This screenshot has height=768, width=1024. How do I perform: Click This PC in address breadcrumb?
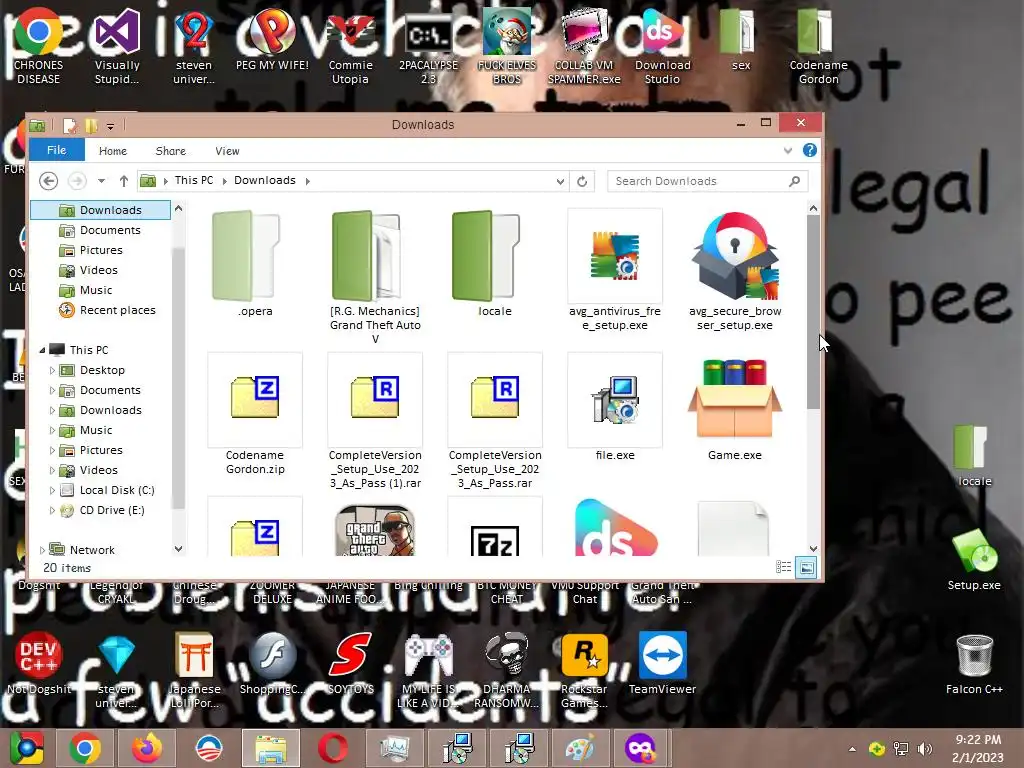(194, 180)
